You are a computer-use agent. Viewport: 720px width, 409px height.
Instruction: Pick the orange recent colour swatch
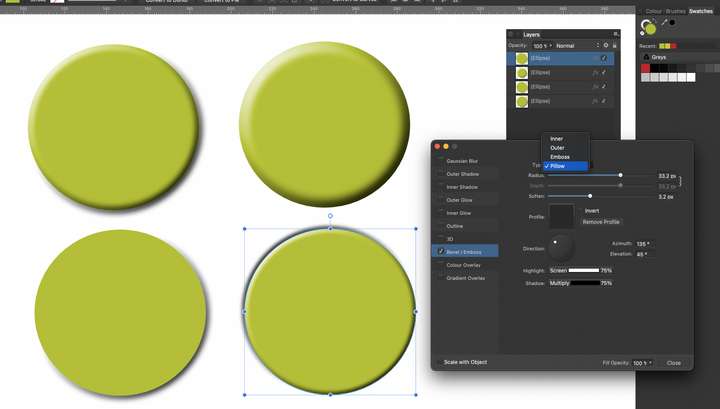tap(668, 46)
